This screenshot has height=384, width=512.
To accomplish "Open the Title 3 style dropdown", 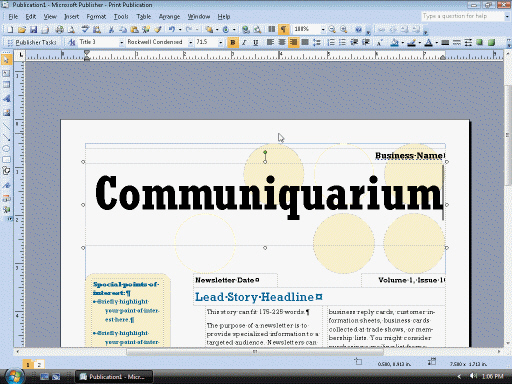I will click(121, 42).
